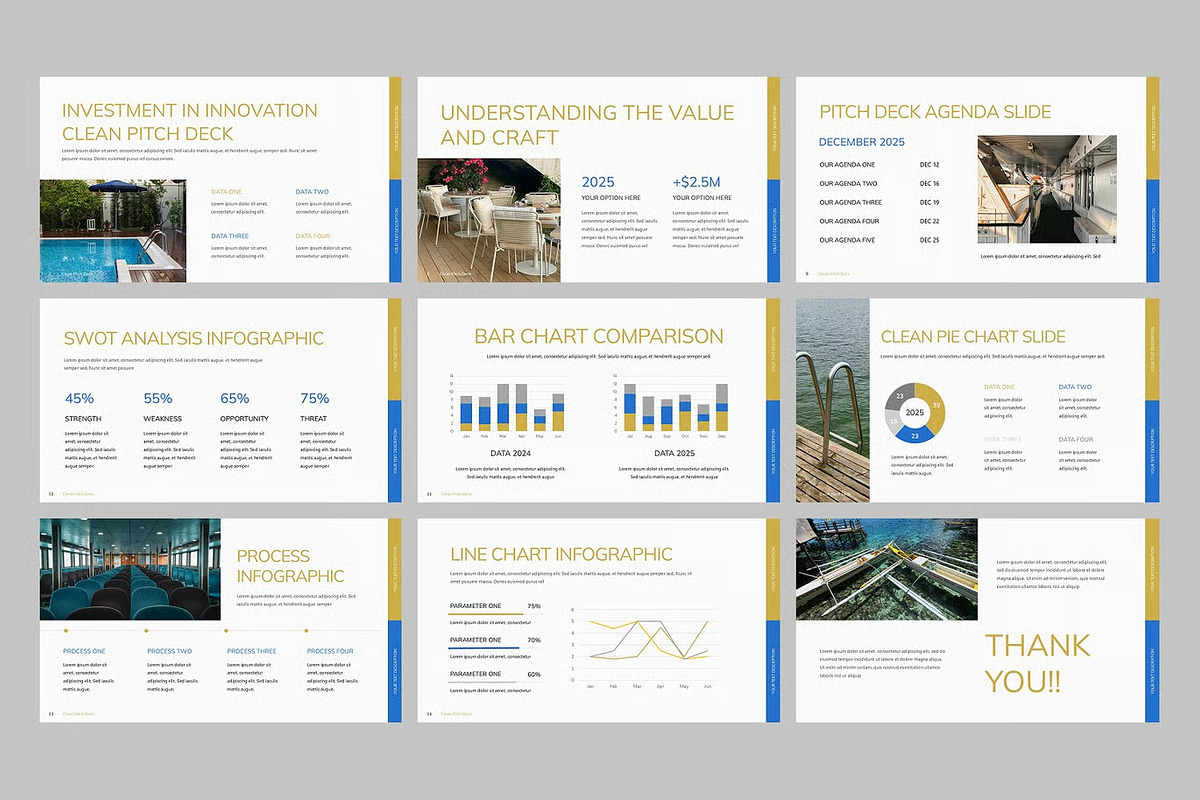The height and width of the screenshot is (800, 1200).
Task: Click the '65%' value above OPPORTUNITY
Action: pos(235,398)
